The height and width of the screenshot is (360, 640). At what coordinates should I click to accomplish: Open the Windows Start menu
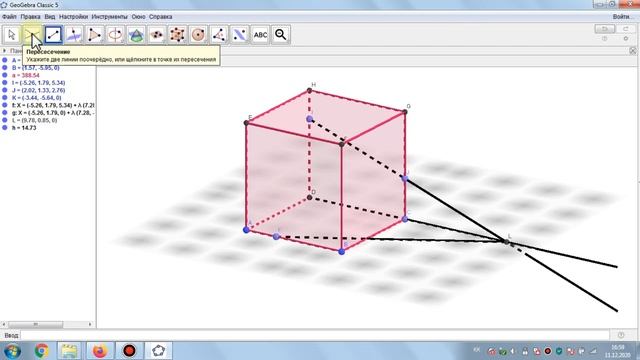click(x=13, y=351)
